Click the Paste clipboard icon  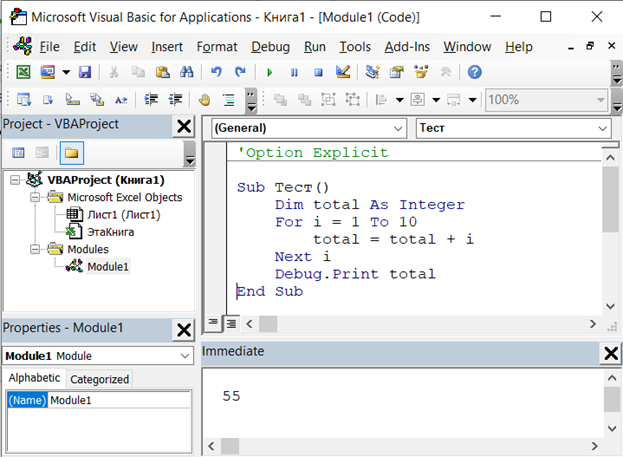point(162,72)
